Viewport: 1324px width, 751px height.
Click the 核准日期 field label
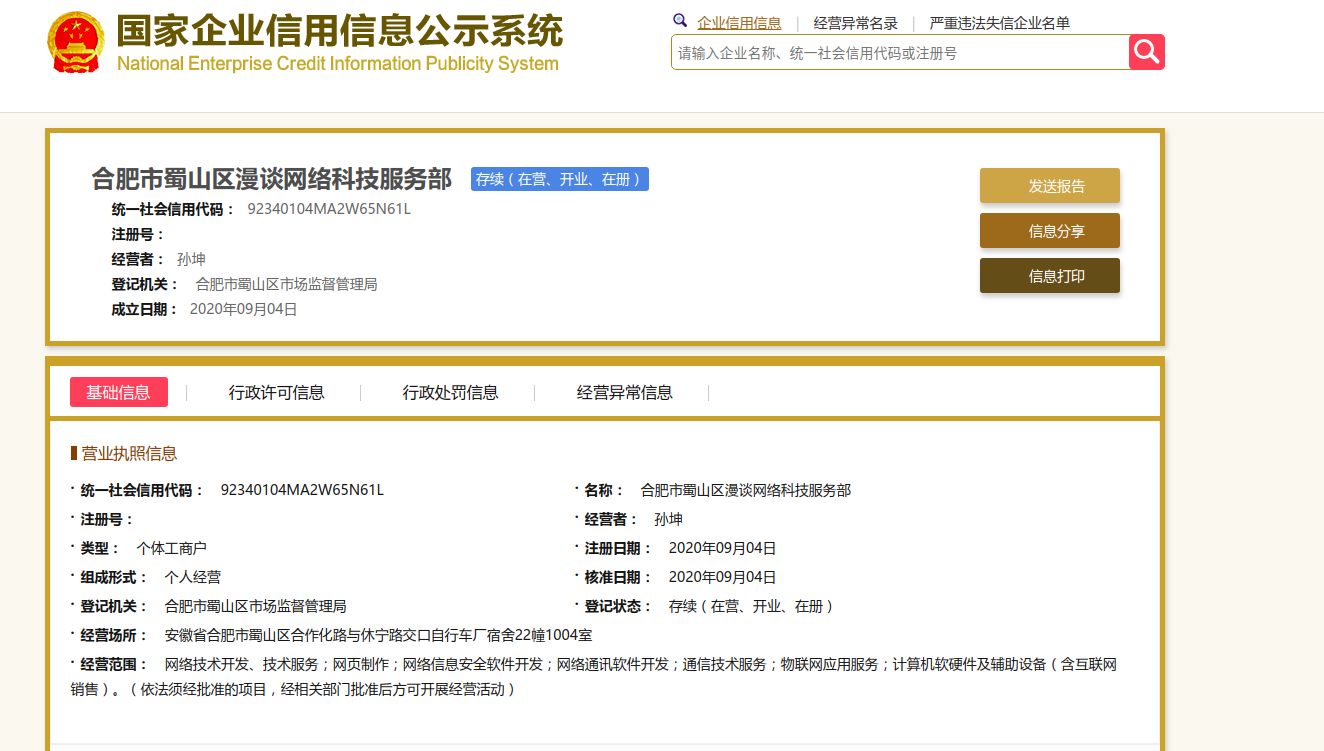point(618,577)
